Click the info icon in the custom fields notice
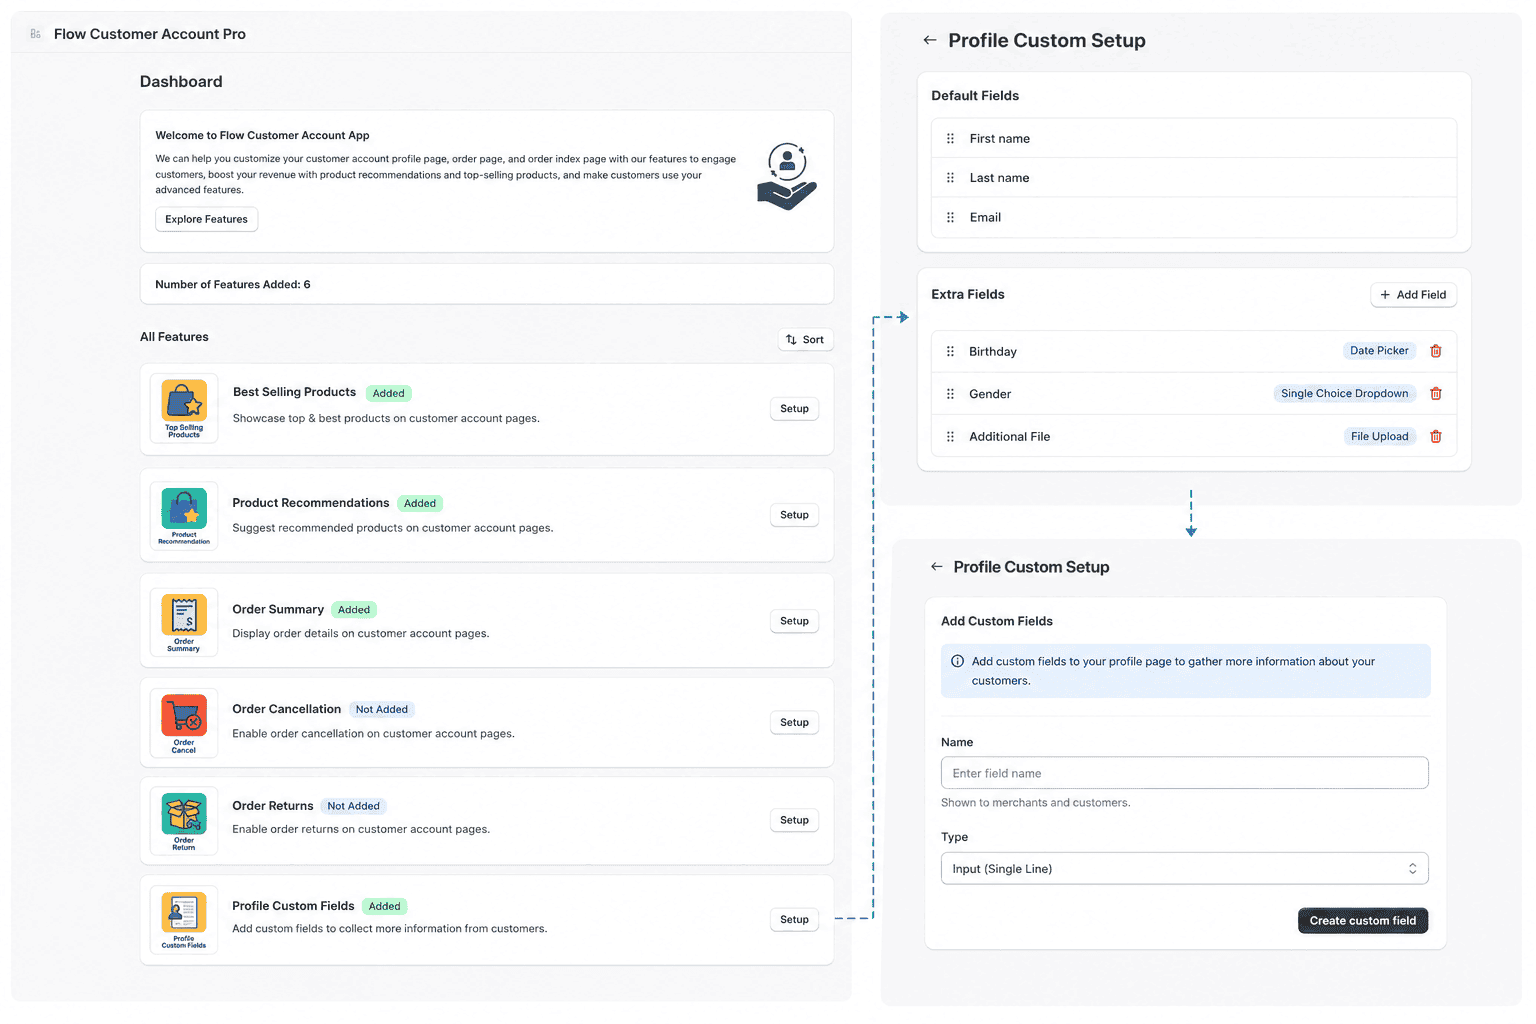 957,661
